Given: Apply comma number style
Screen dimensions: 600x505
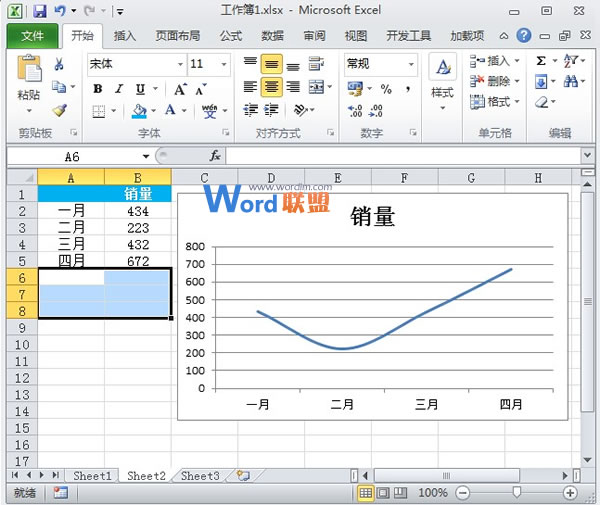Looking at the screenshot, I should point(408,89).
